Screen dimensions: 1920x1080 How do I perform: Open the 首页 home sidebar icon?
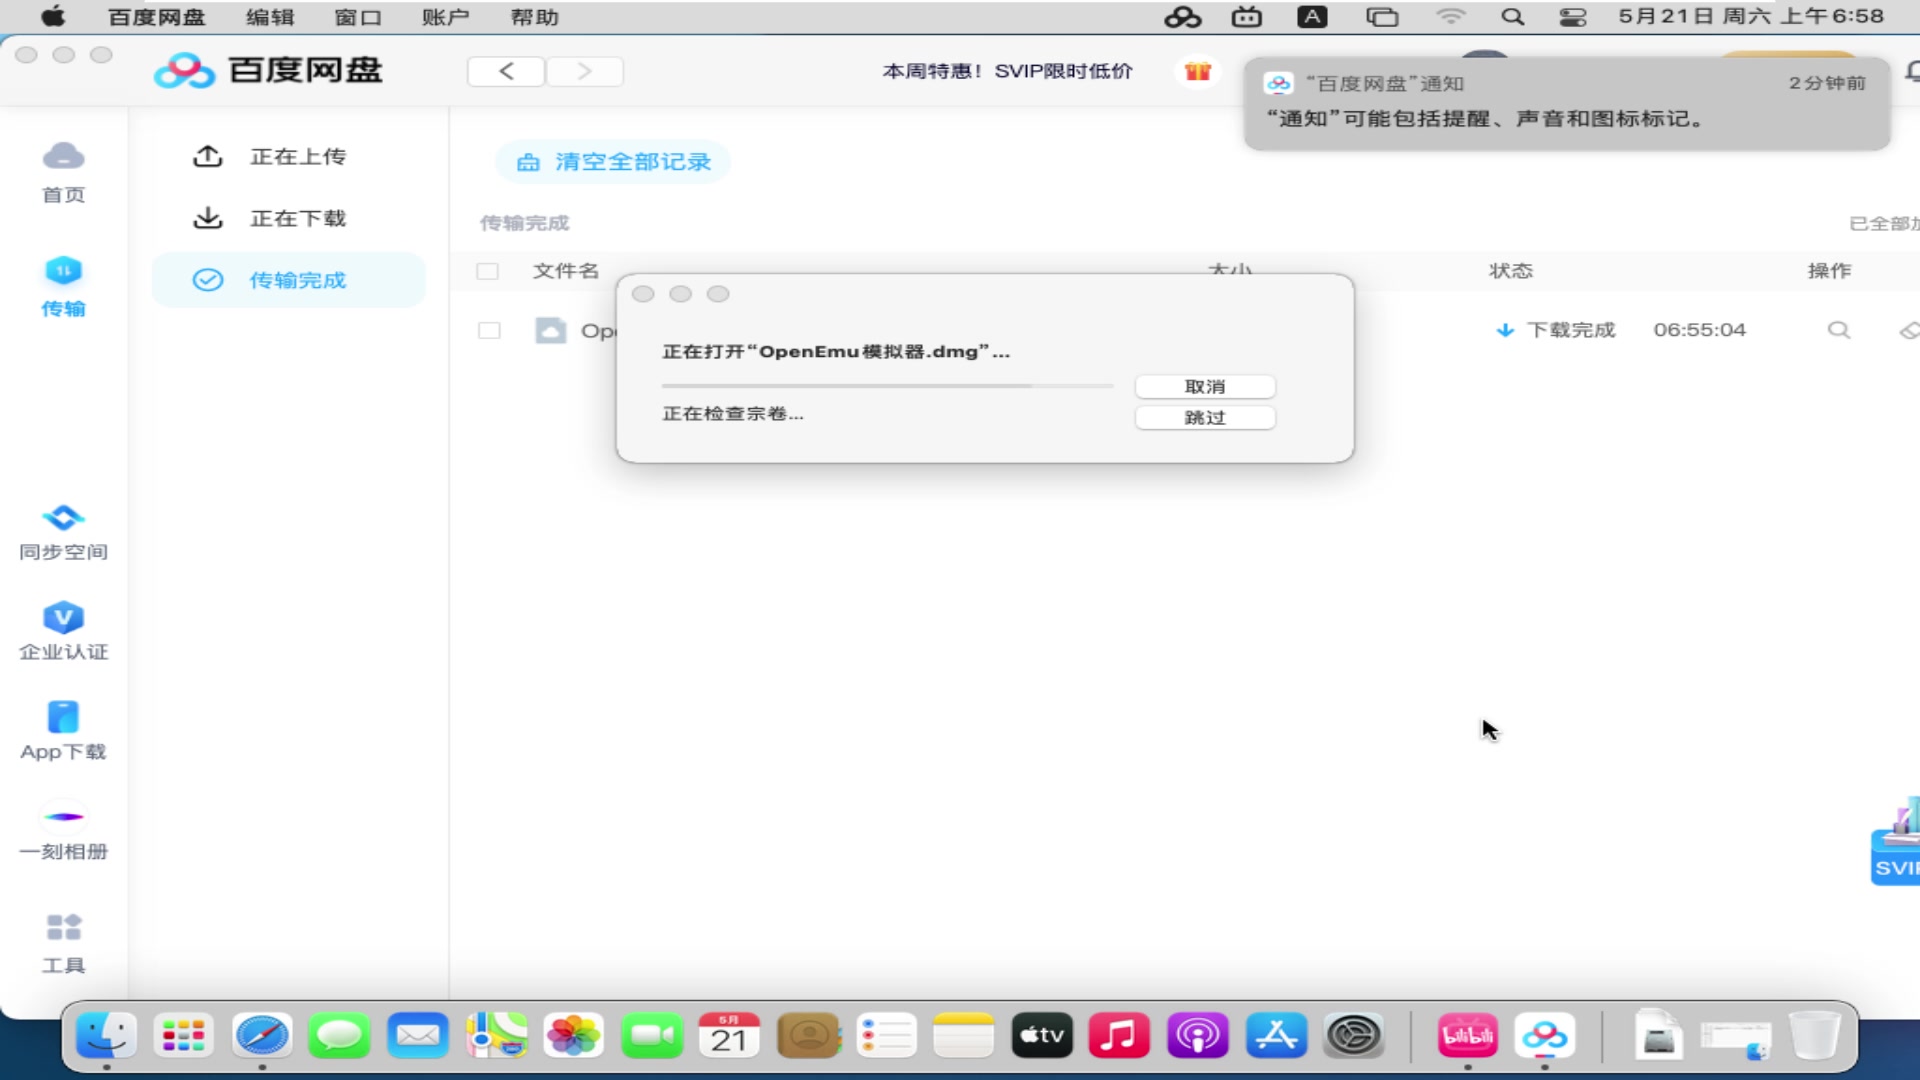63,172
